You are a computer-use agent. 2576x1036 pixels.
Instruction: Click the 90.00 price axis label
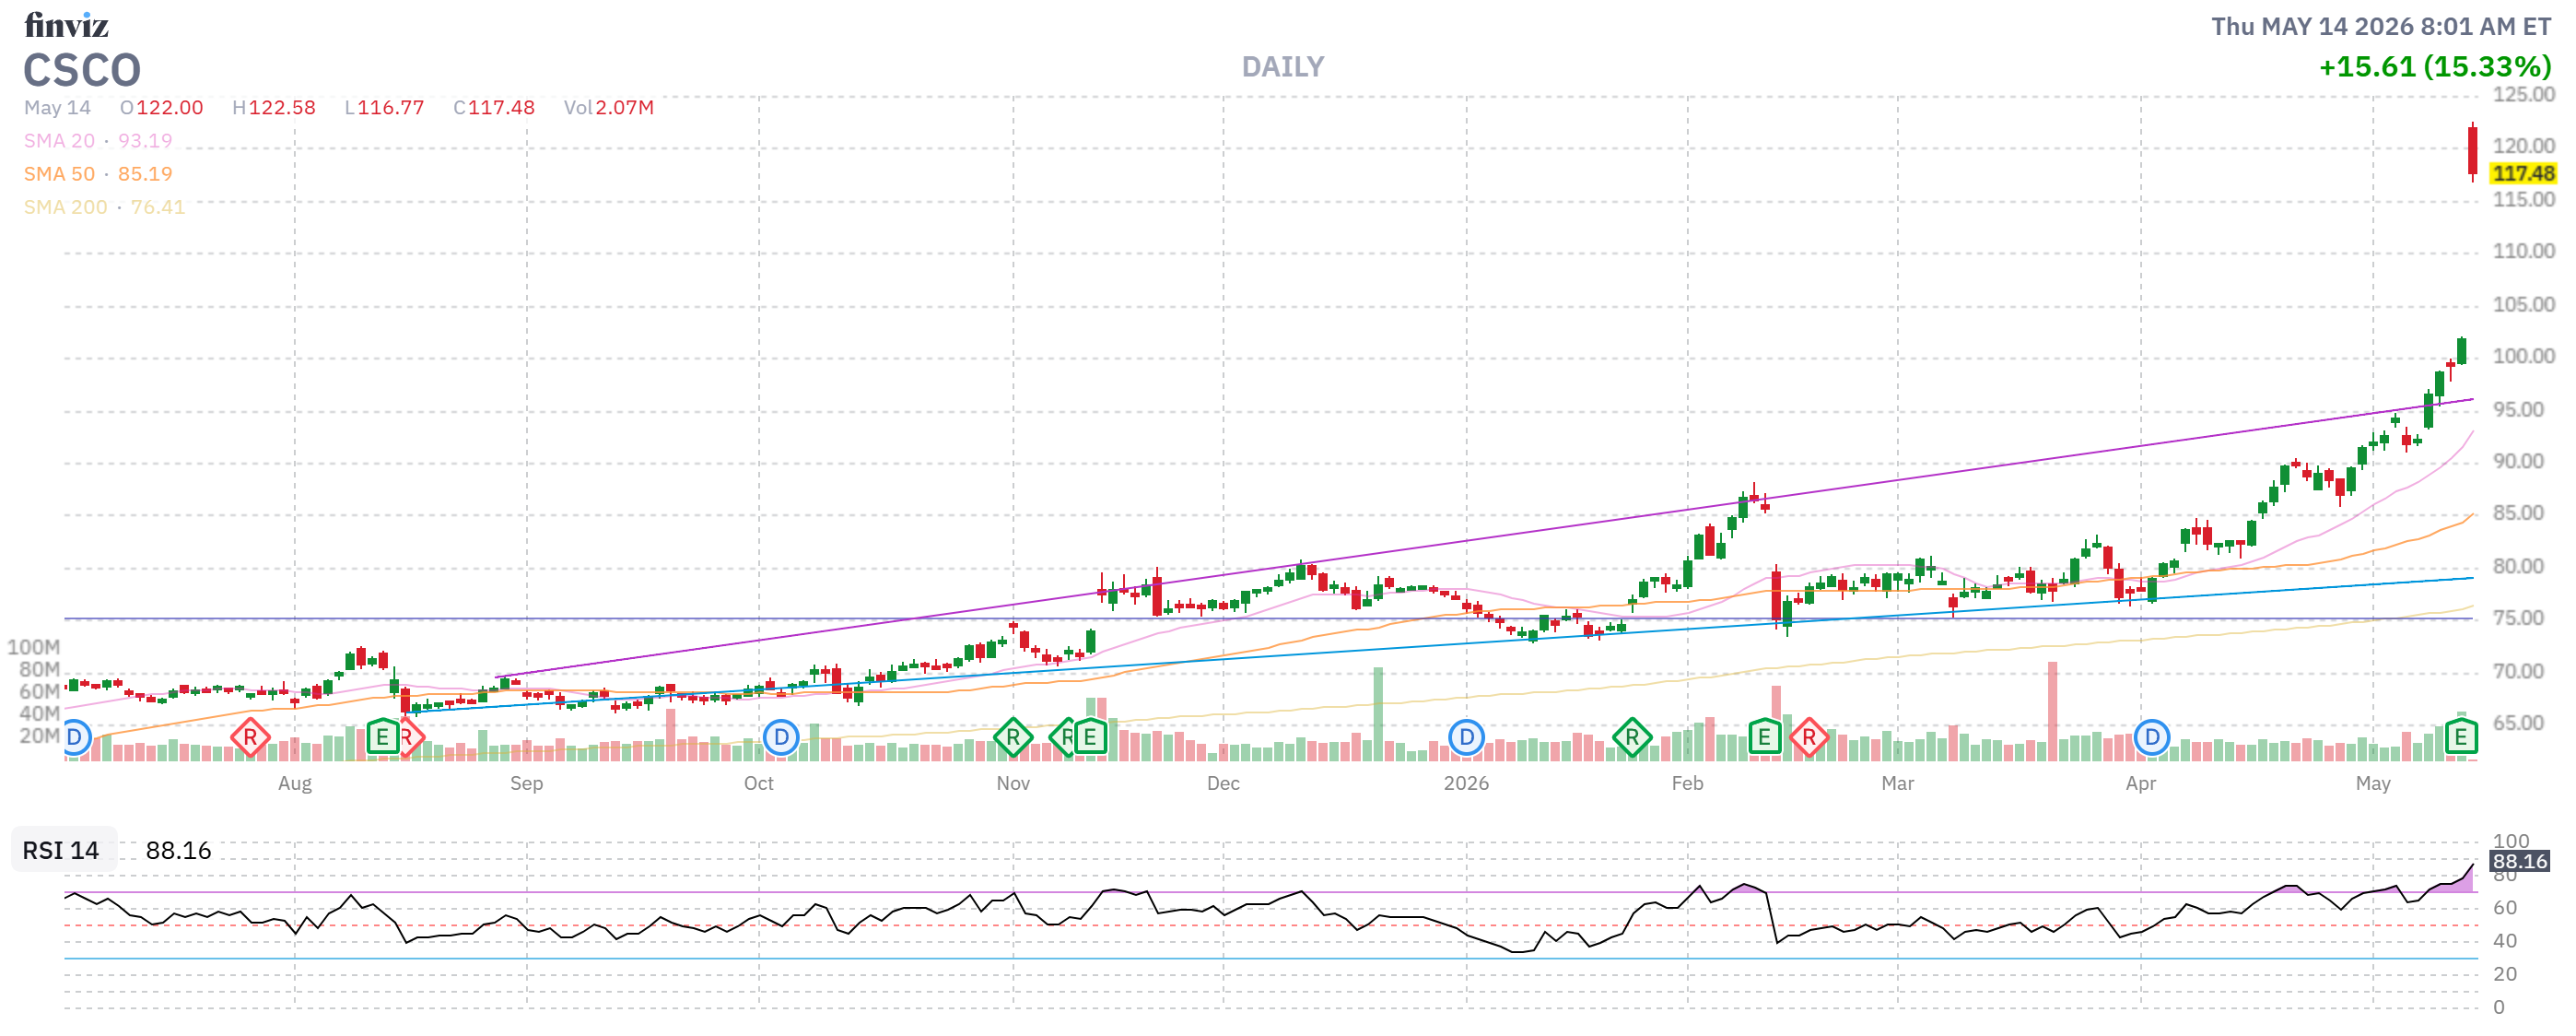(2518, 461)
